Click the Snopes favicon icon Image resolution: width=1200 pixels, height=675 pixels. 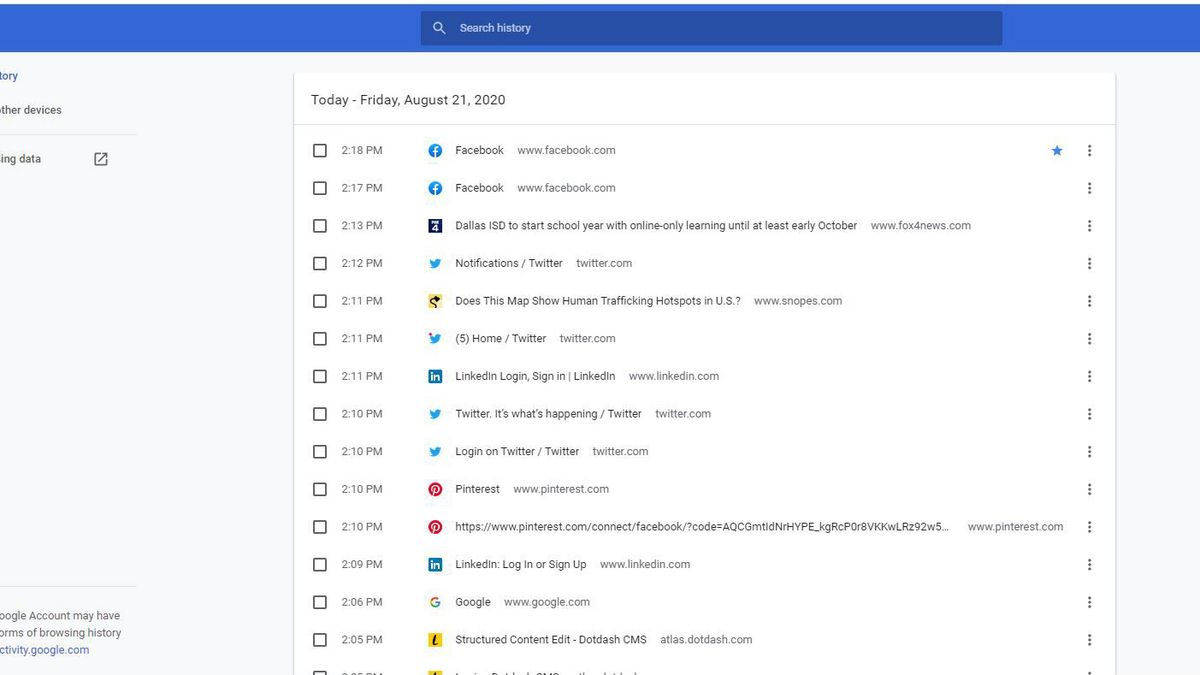[x=435, y=301]
